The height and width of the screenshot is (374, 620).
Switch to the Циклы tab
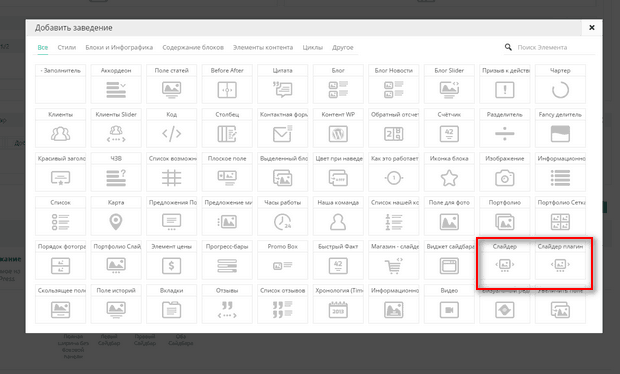point(312,47)
